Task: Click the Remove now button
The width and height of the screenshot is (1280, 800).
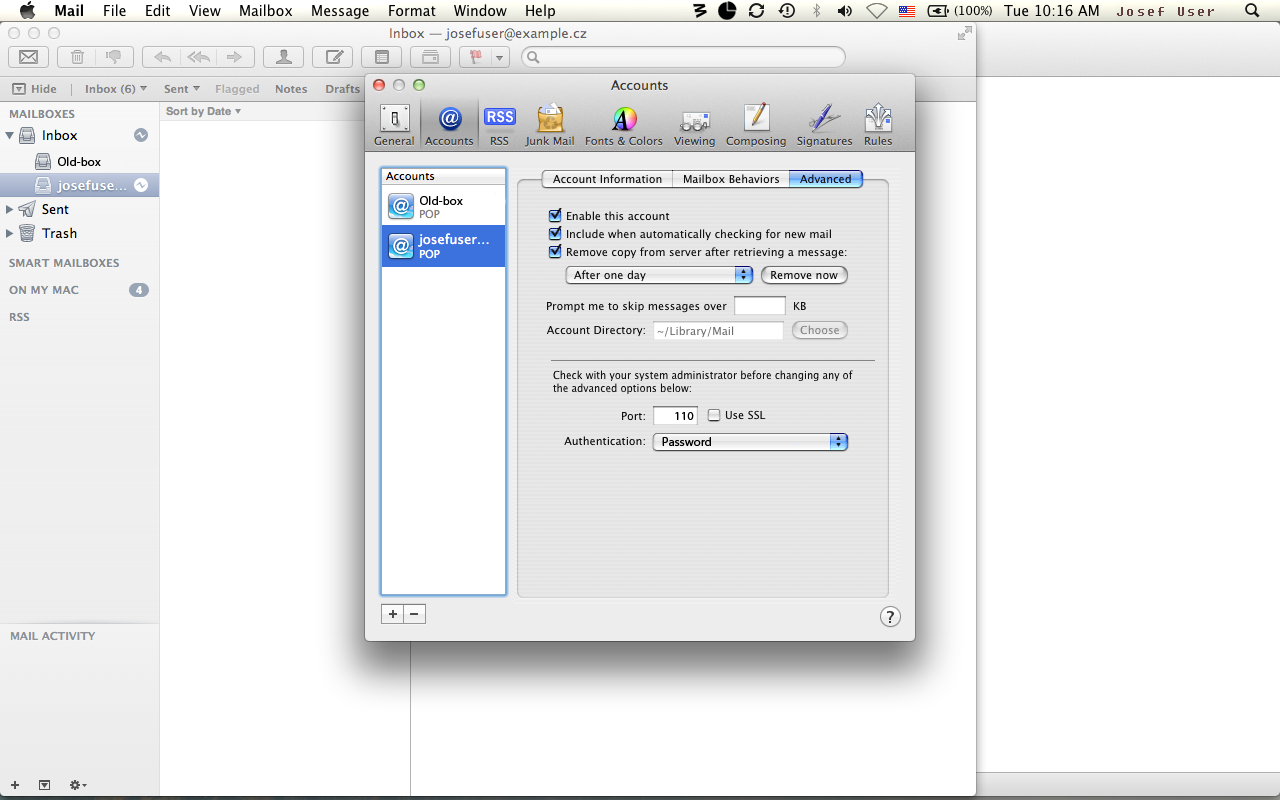Action: pos(804,275)
